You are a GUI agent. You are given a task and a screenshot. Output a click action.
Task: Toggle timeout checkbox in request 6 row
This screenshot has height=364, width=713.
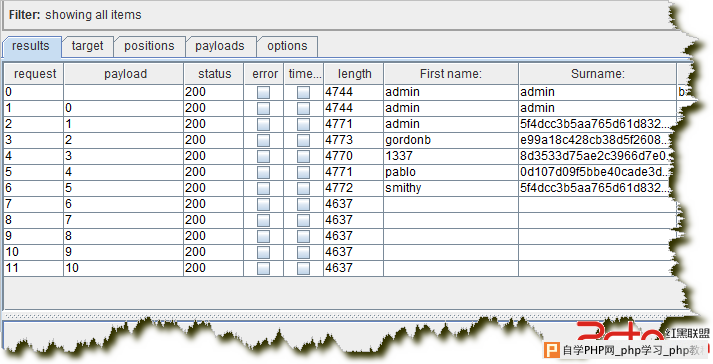click(x=303, y=188)
